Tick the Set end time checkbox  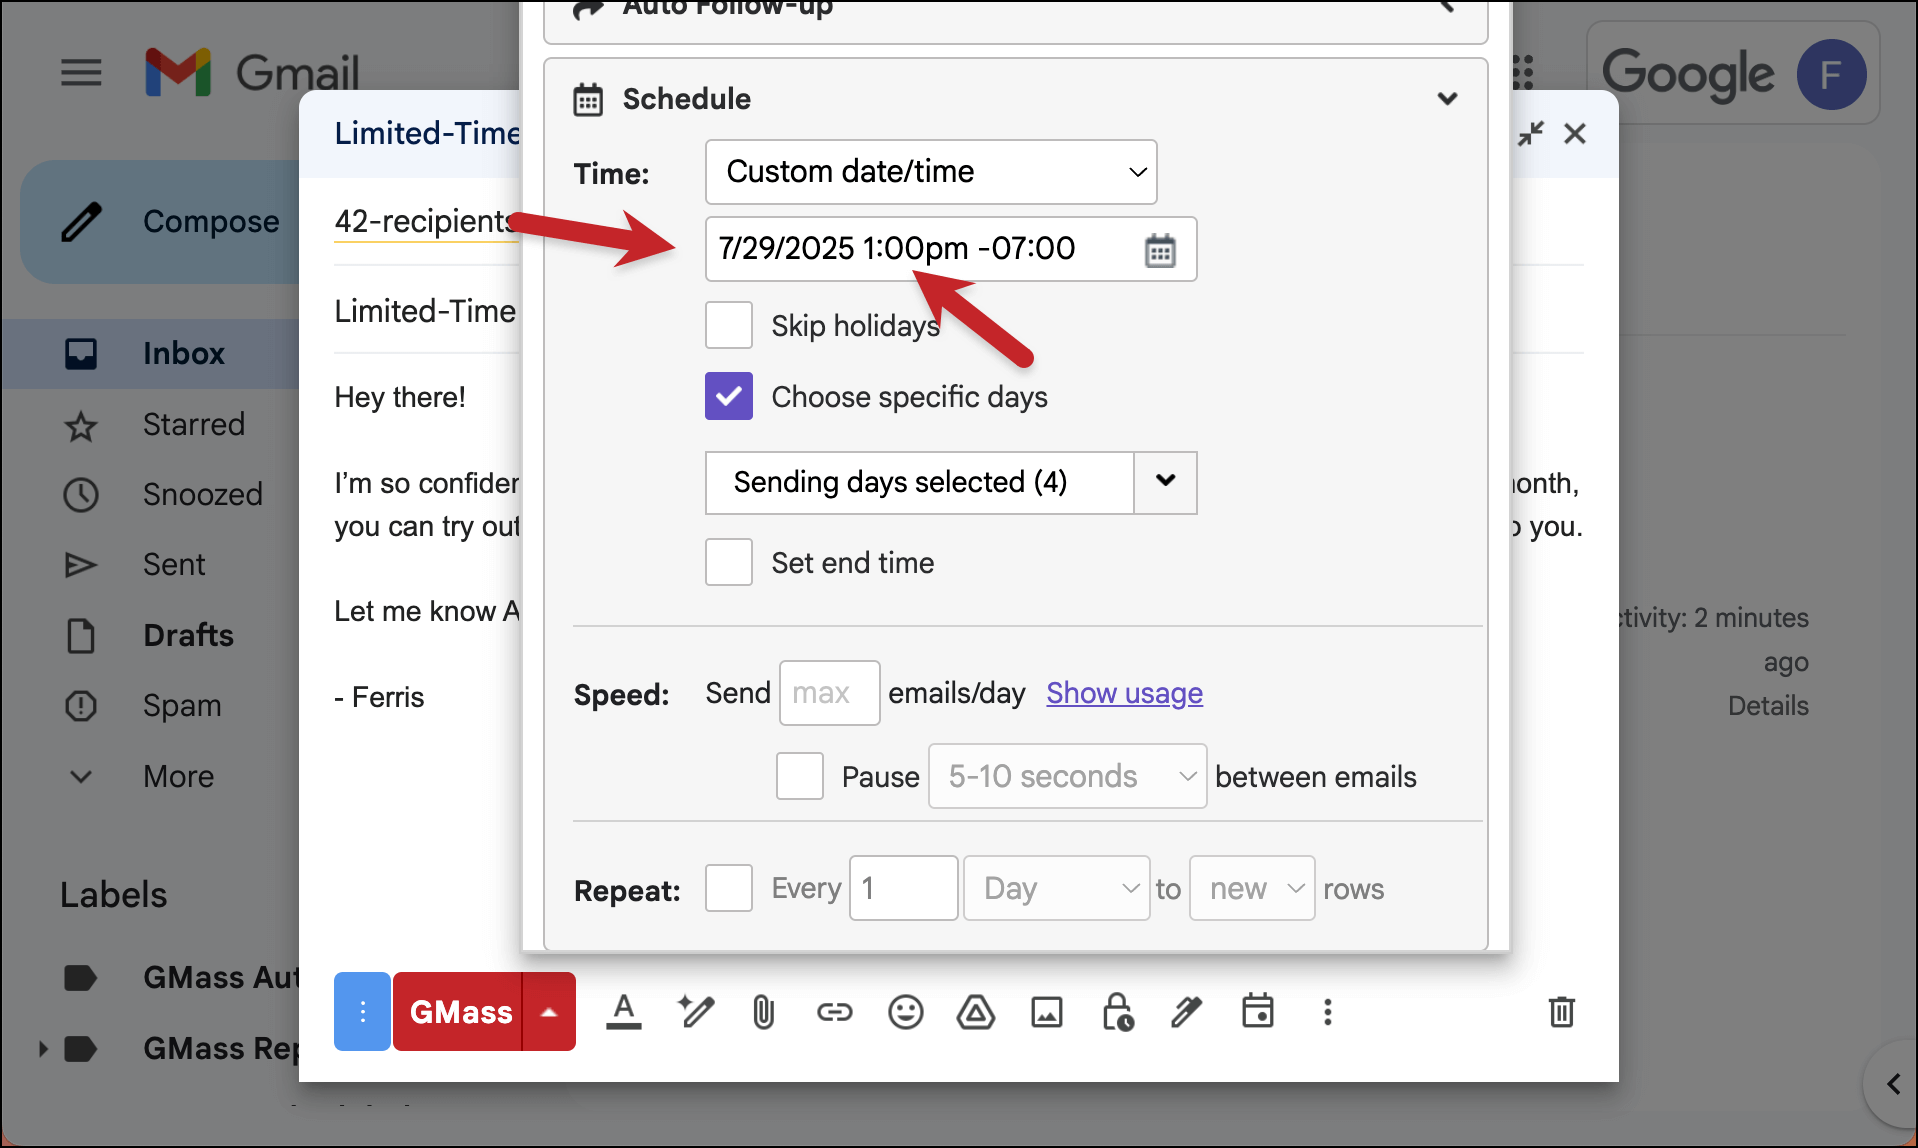click(729, 562)
